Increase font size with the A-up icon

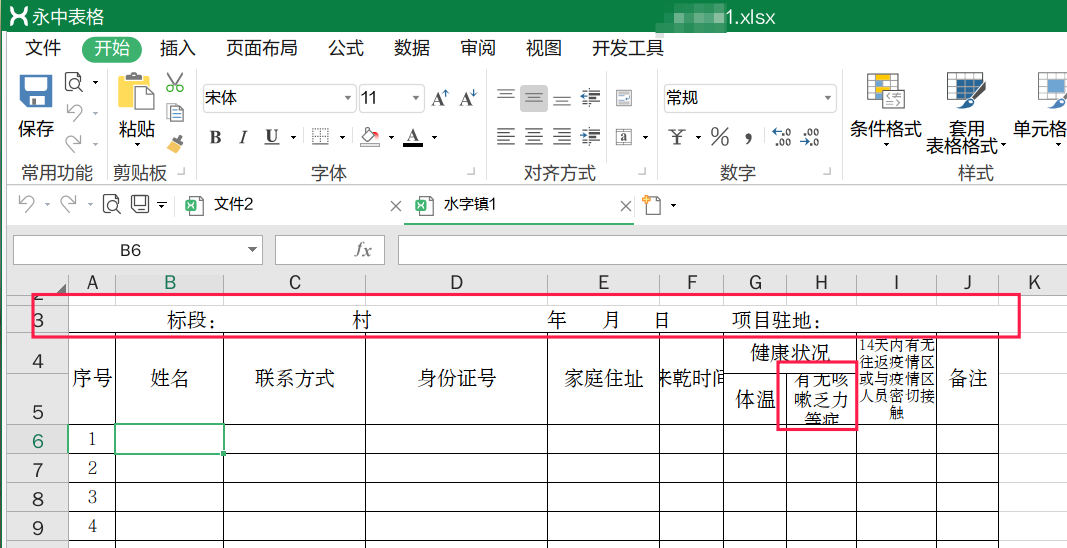[x=440, y=99]
